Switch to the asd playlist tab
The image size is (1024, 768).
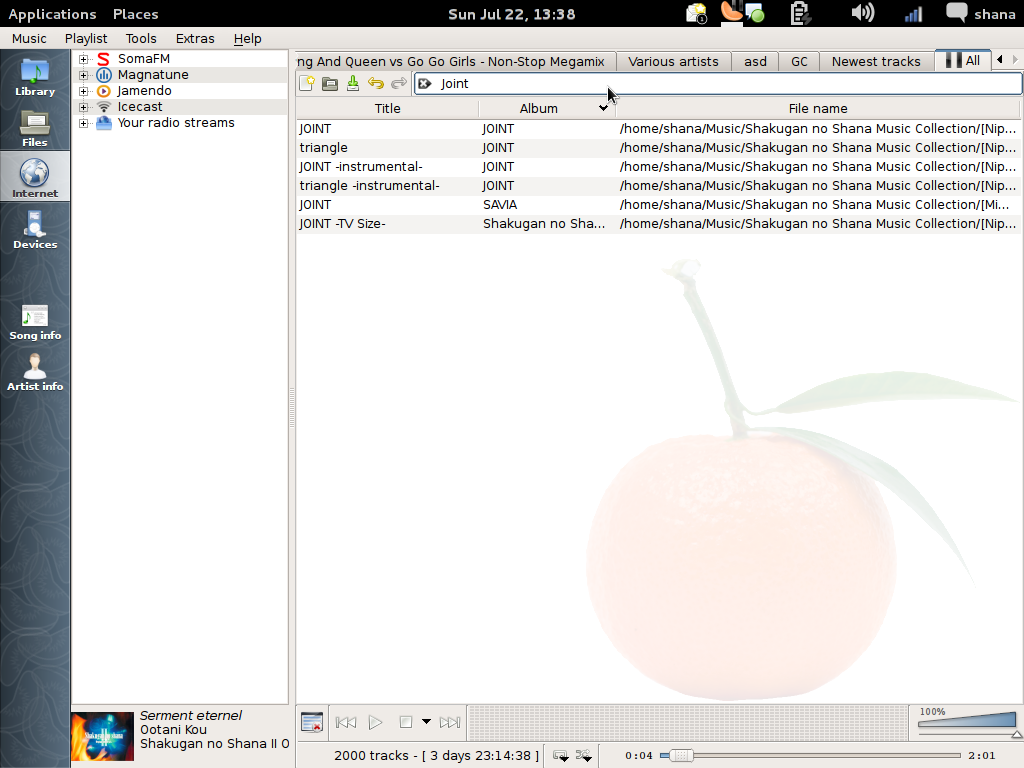[755, 61]
